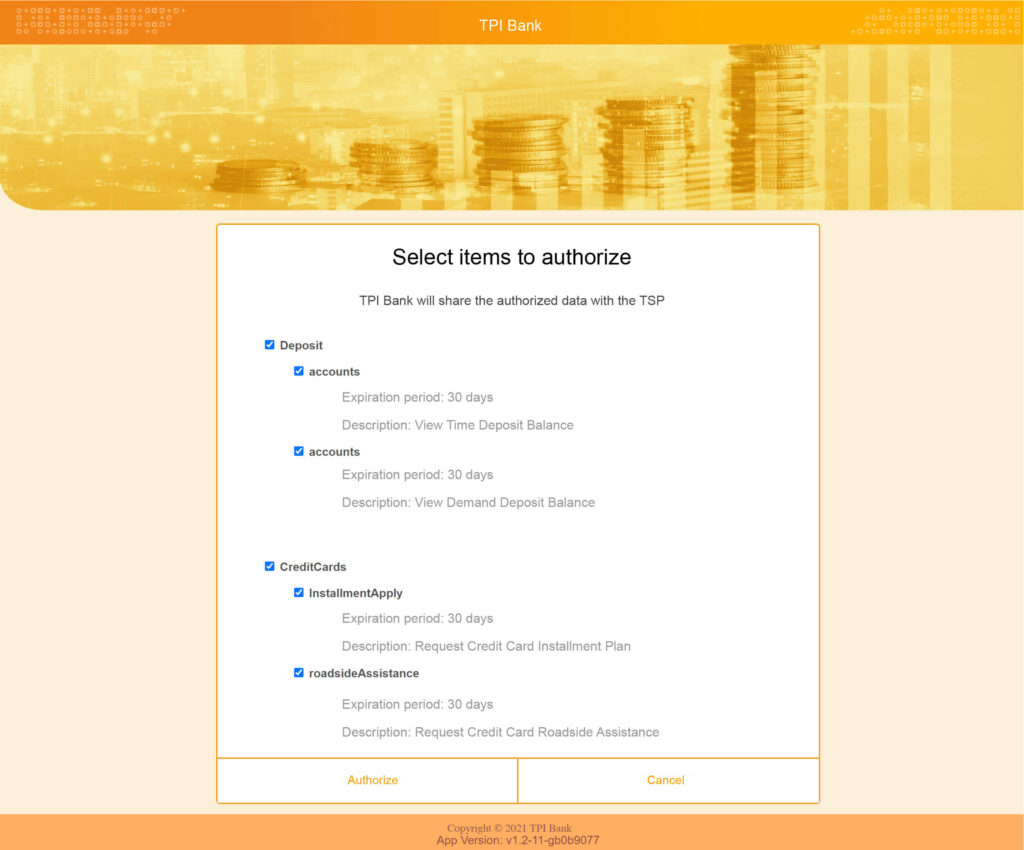
Task: Uncheck accounts for Time Deposit Balance
Action: pyautogui.click(x=298, y=370)
